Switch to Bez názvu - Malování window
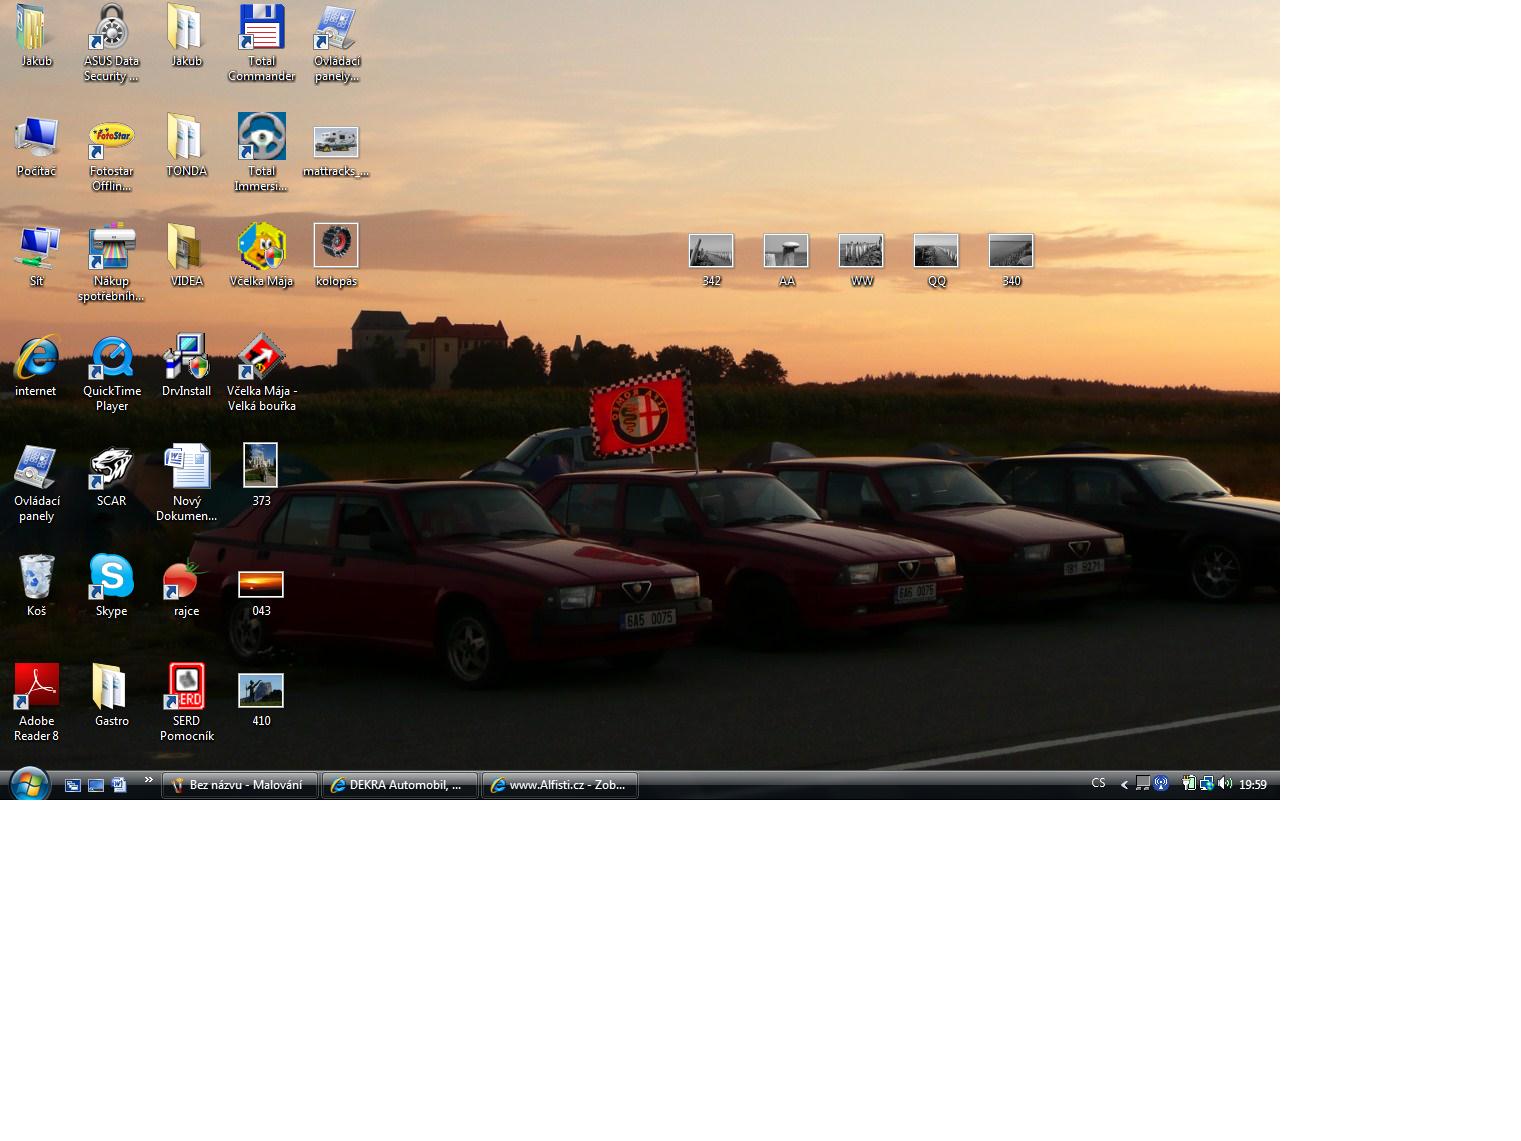The image size is (1521, 1141). click(240, 785)
